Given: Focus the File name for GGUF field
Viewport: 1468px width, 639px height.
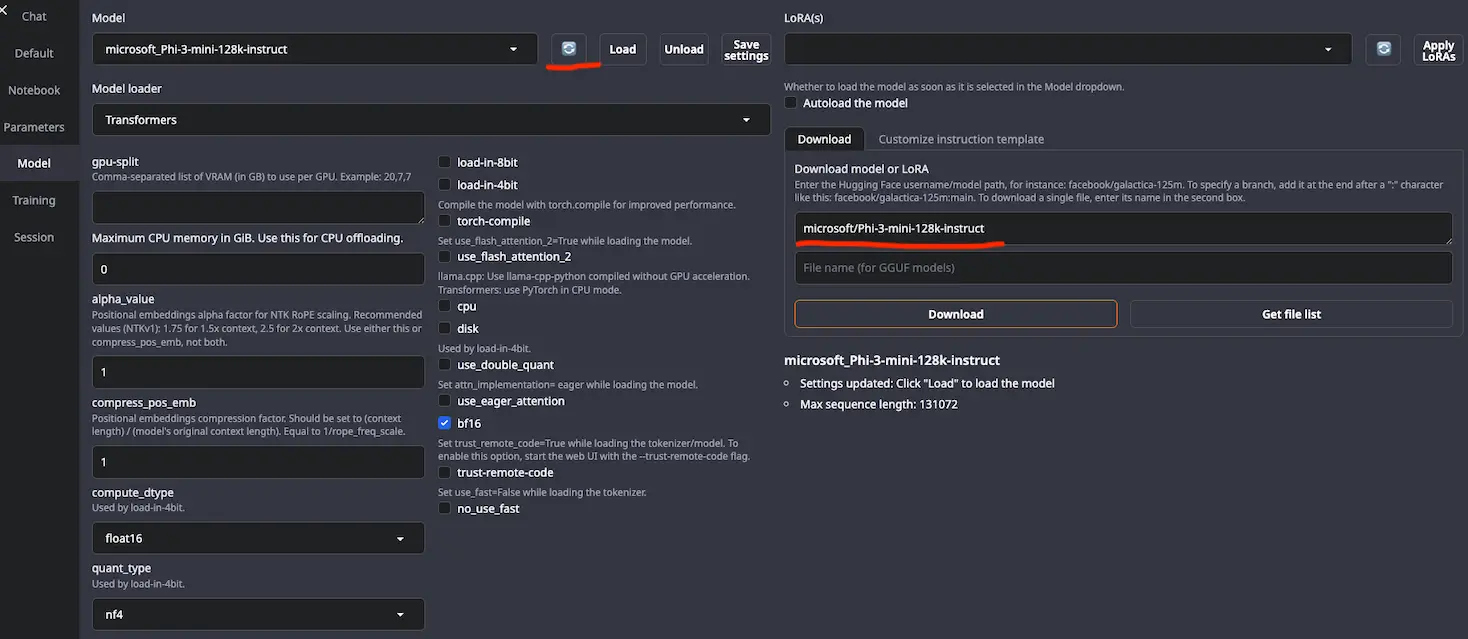Looking at the screenshot, I should coord(1122,268).
